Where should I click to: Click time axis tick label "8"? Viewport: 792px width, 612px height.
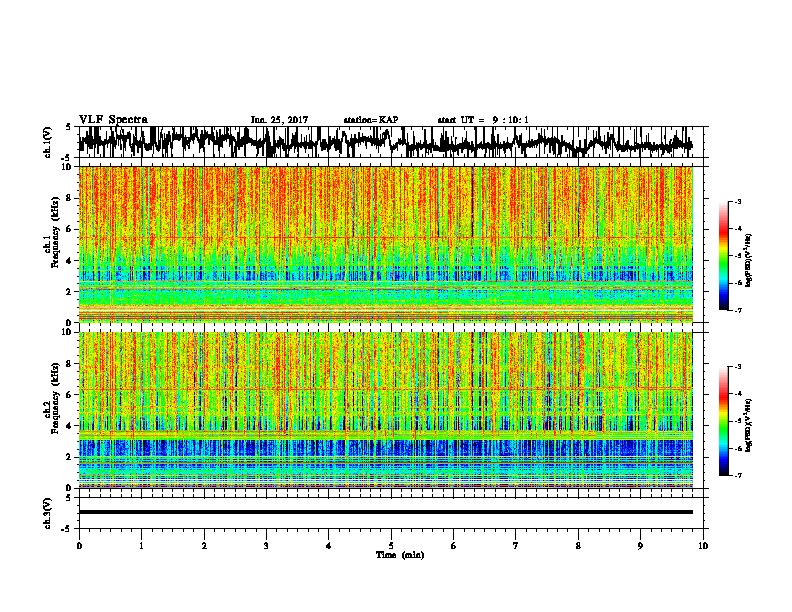578,546
